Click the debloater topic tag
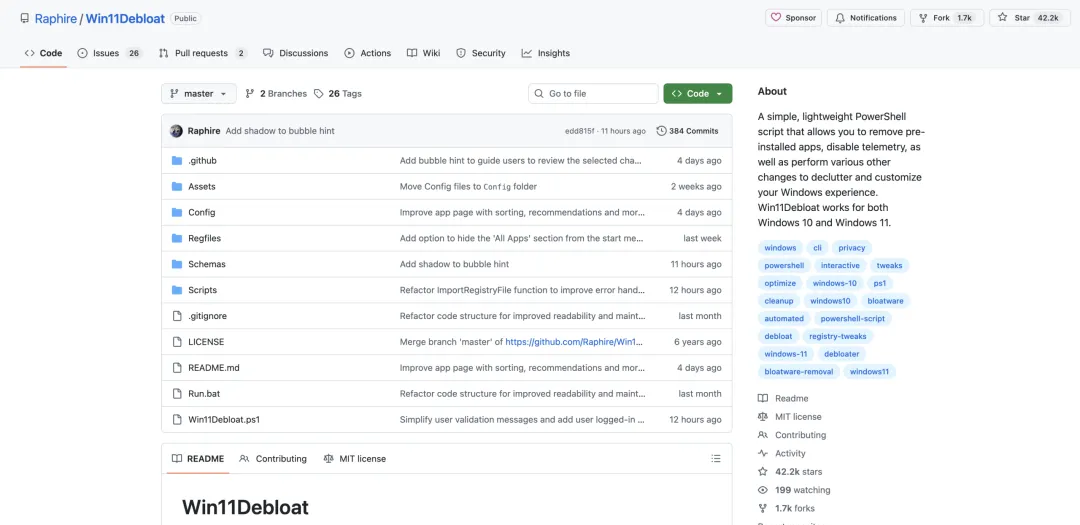This screenshot has height=525, width=1080. [842, 354]
